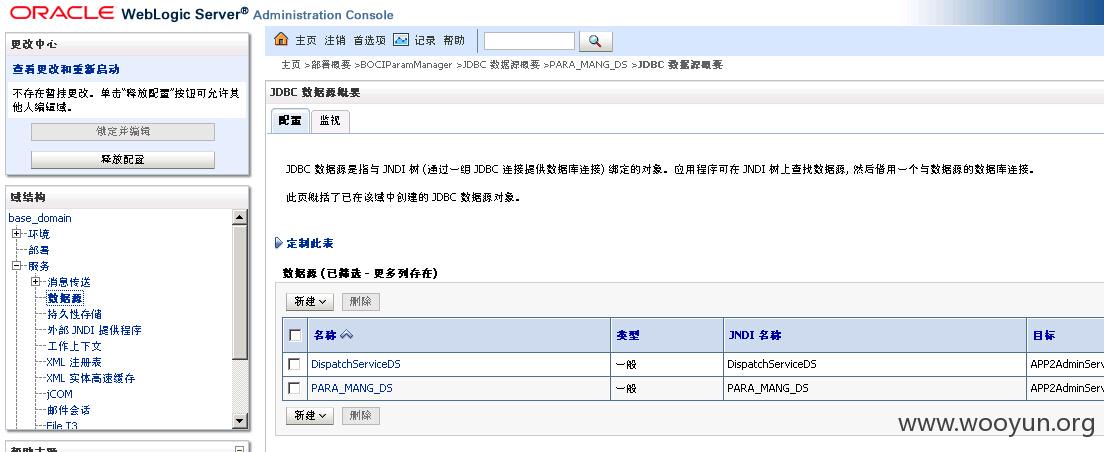Check the PARA_MANG_DS row checkbox
Screen dimensions: 1104x452
coord(294,388)
